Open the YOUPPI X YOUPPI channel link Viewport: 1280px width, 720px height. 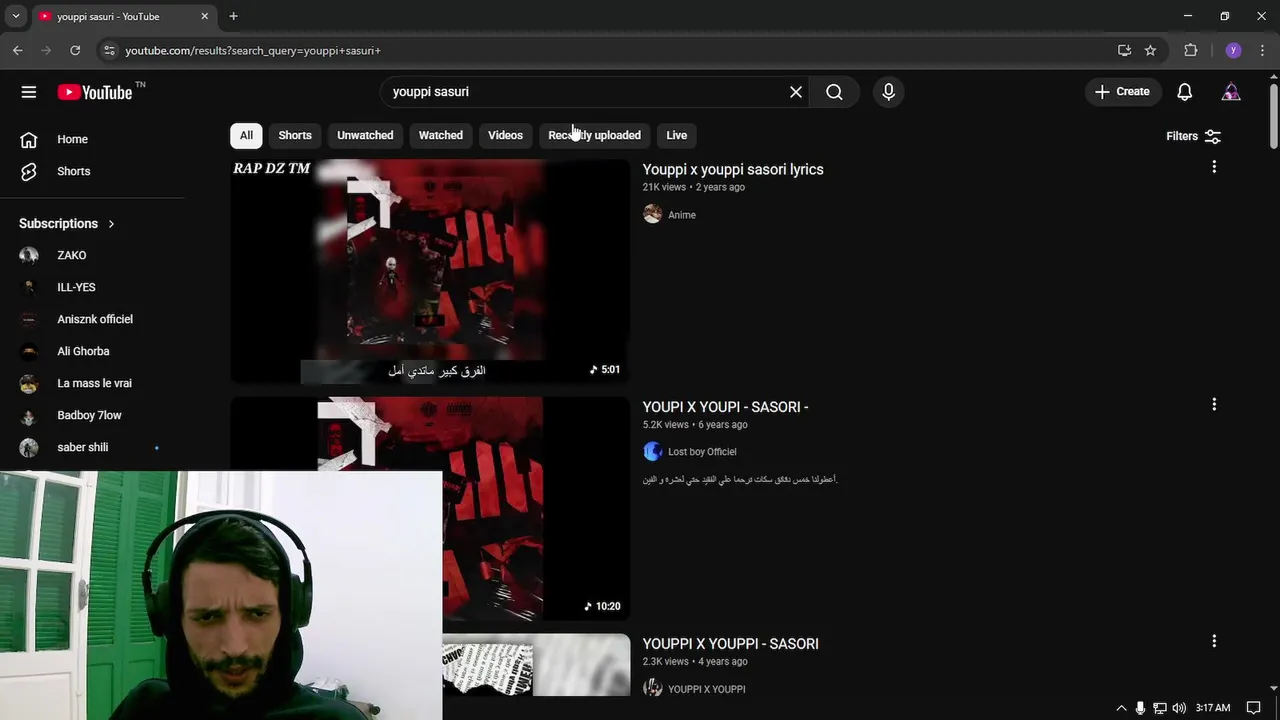tap(706, 689)
